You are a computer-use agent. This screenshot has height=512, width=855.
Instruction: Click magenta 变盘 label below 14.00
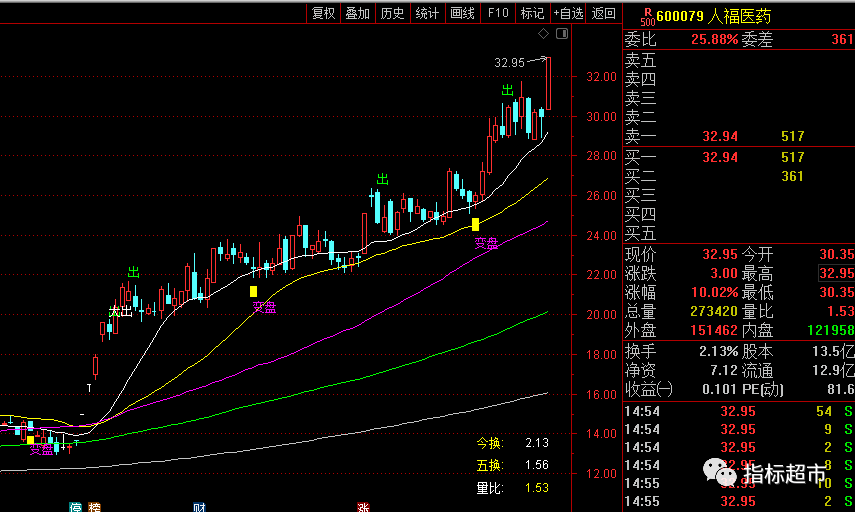click(41, 450)
